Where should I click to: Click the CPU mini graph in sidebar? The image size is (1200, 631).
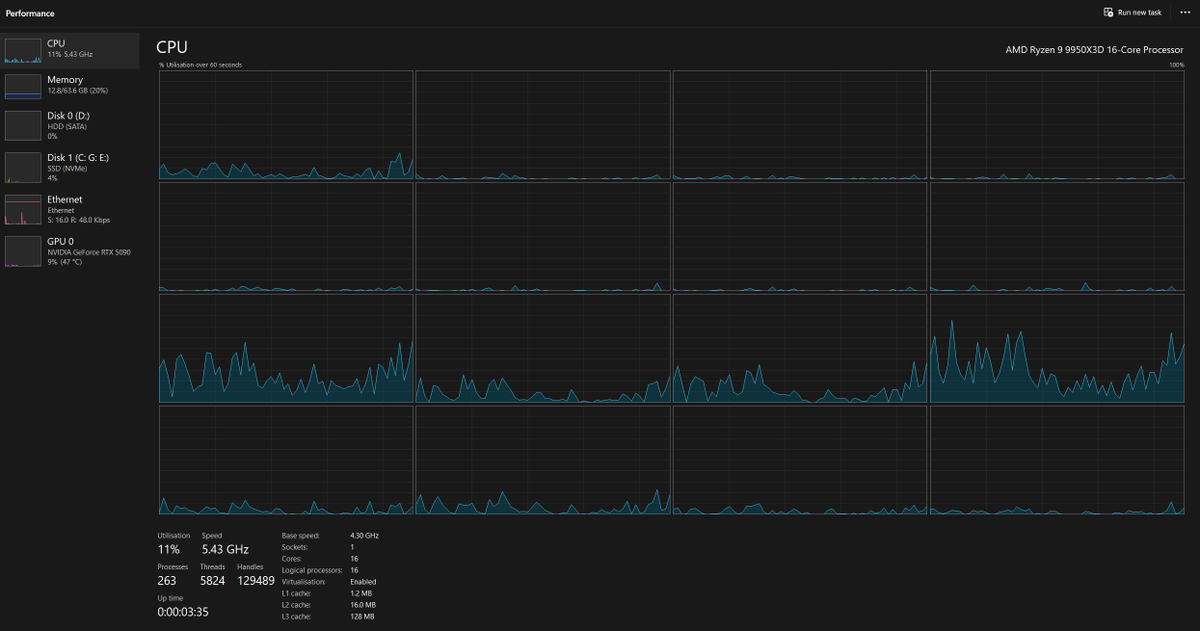(23, 50)
